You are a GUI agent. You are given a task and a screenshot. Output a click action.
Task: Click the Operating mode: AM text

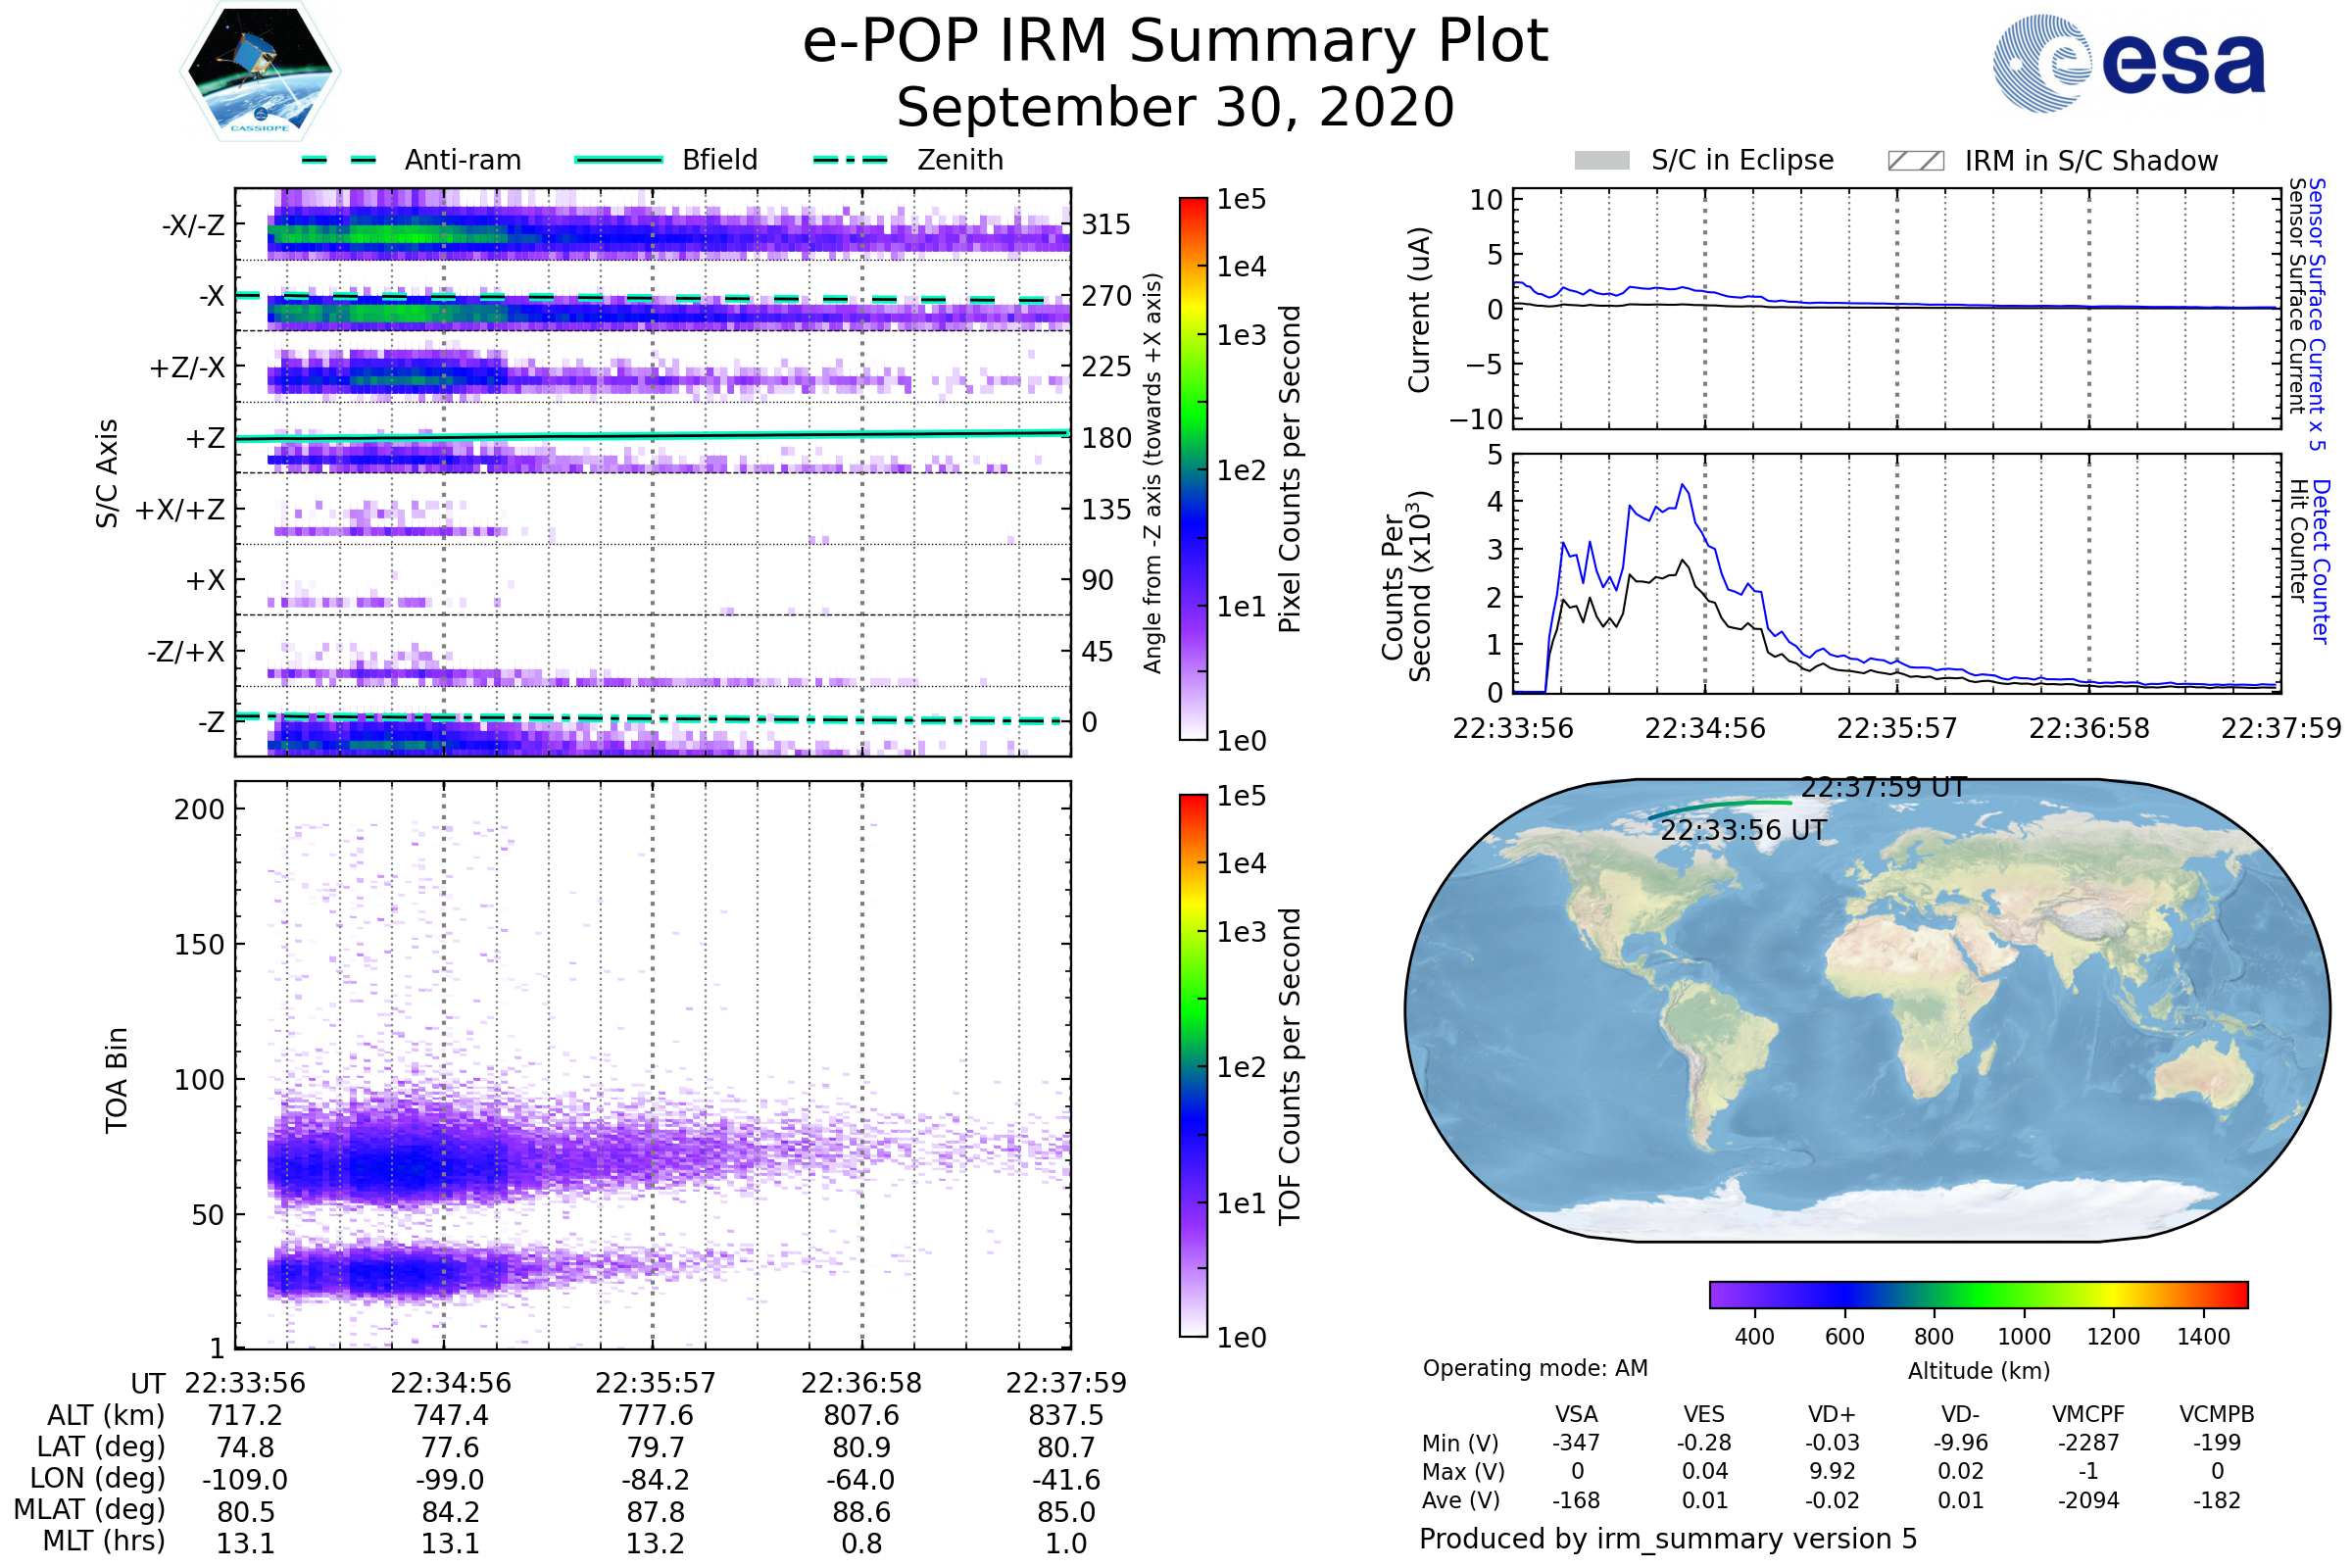pos(1535,1368)
